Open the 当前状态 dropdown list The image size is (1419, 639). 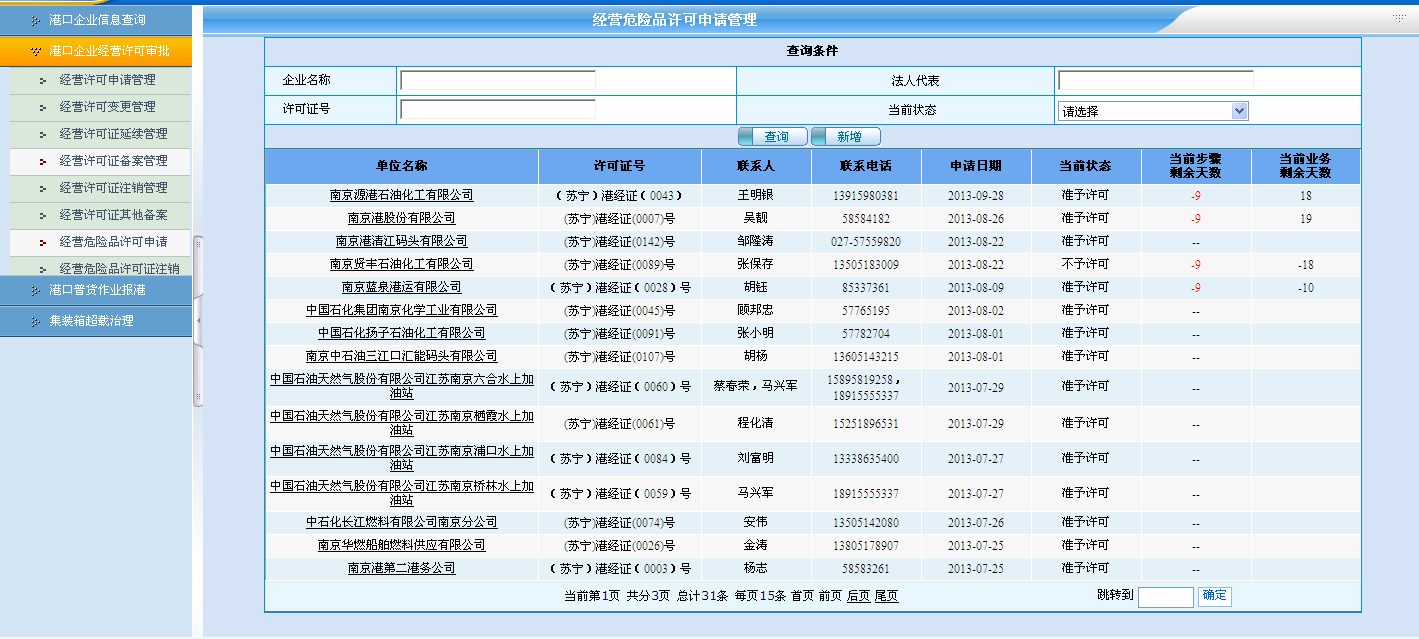1239,111
